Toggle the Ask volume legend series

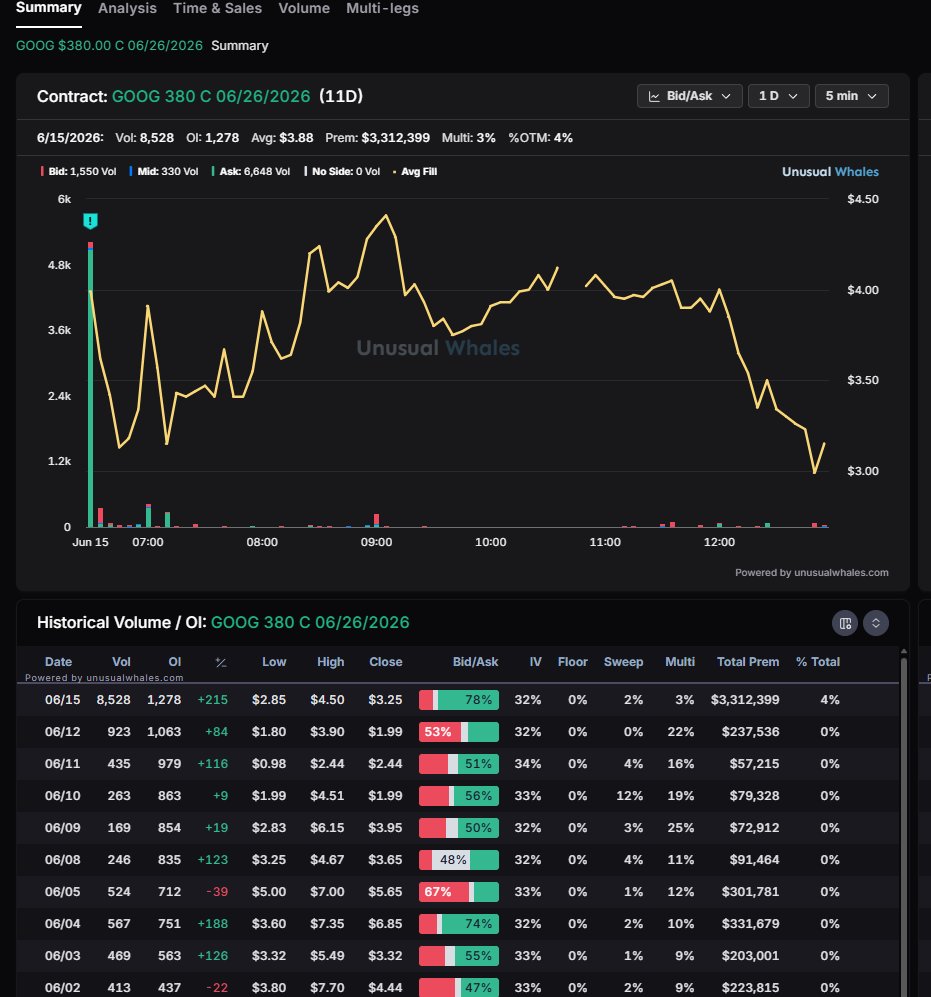(251, 172)
